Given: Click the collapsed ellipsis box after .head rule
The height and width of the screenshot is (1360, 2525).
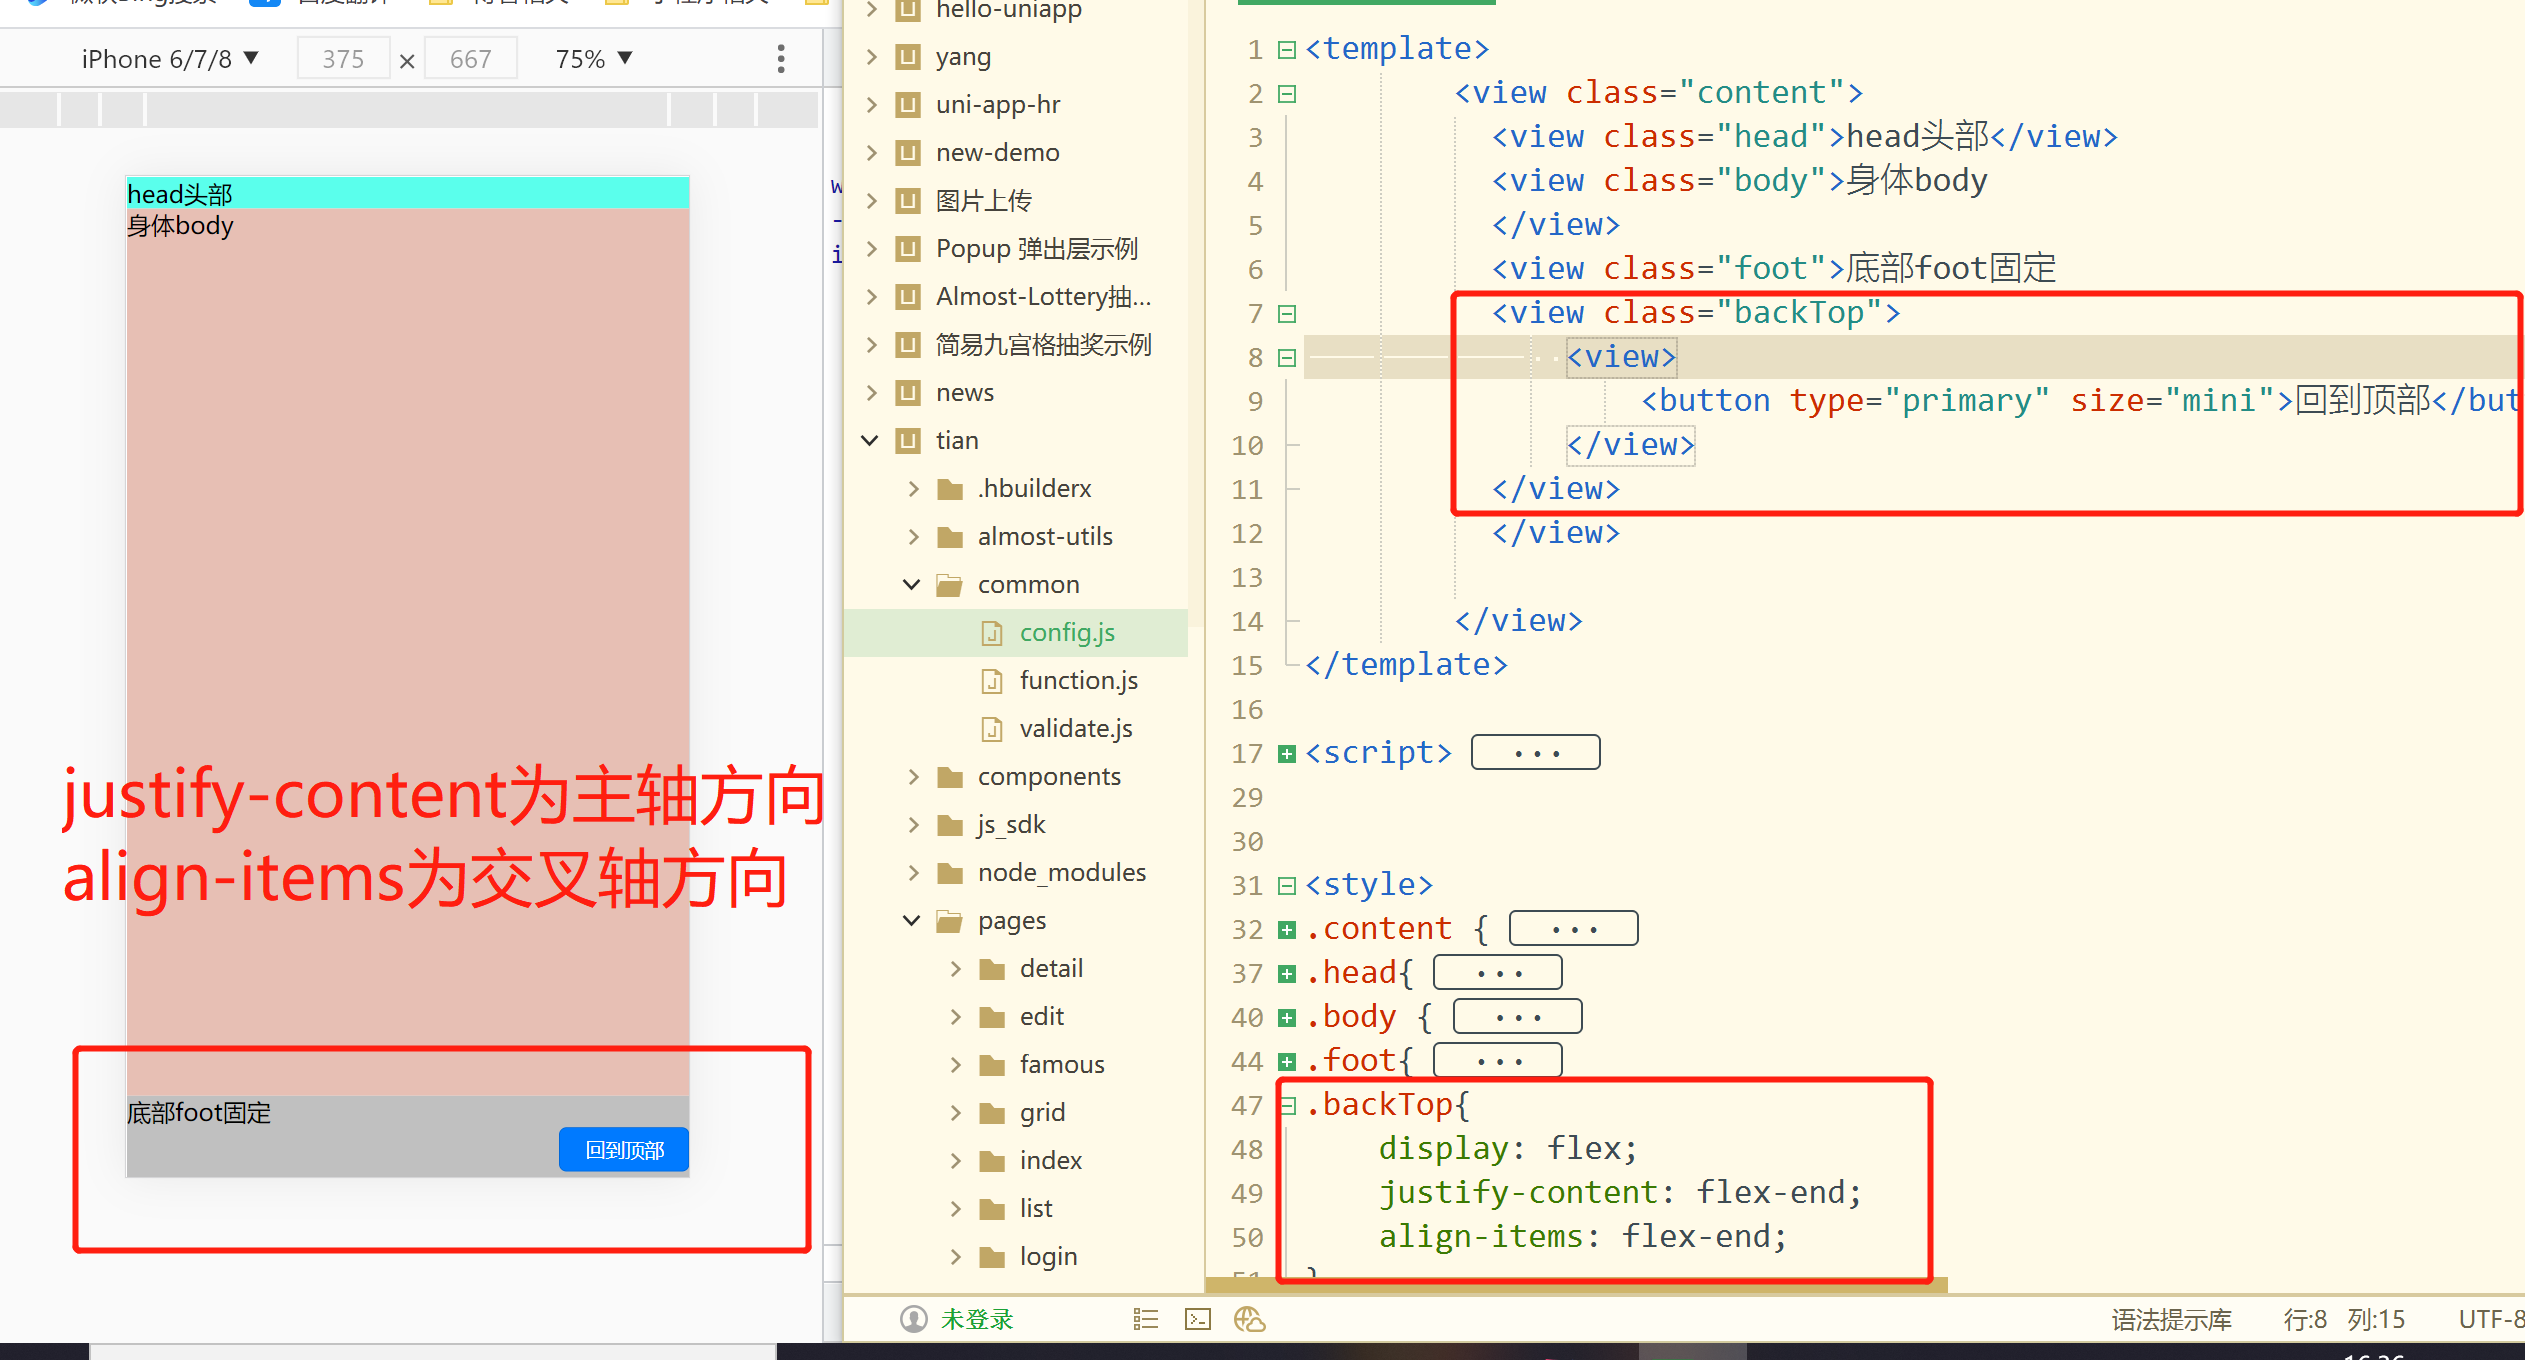Looking at the screenshot, I should pyautogui.click(x=1497, y=972).
